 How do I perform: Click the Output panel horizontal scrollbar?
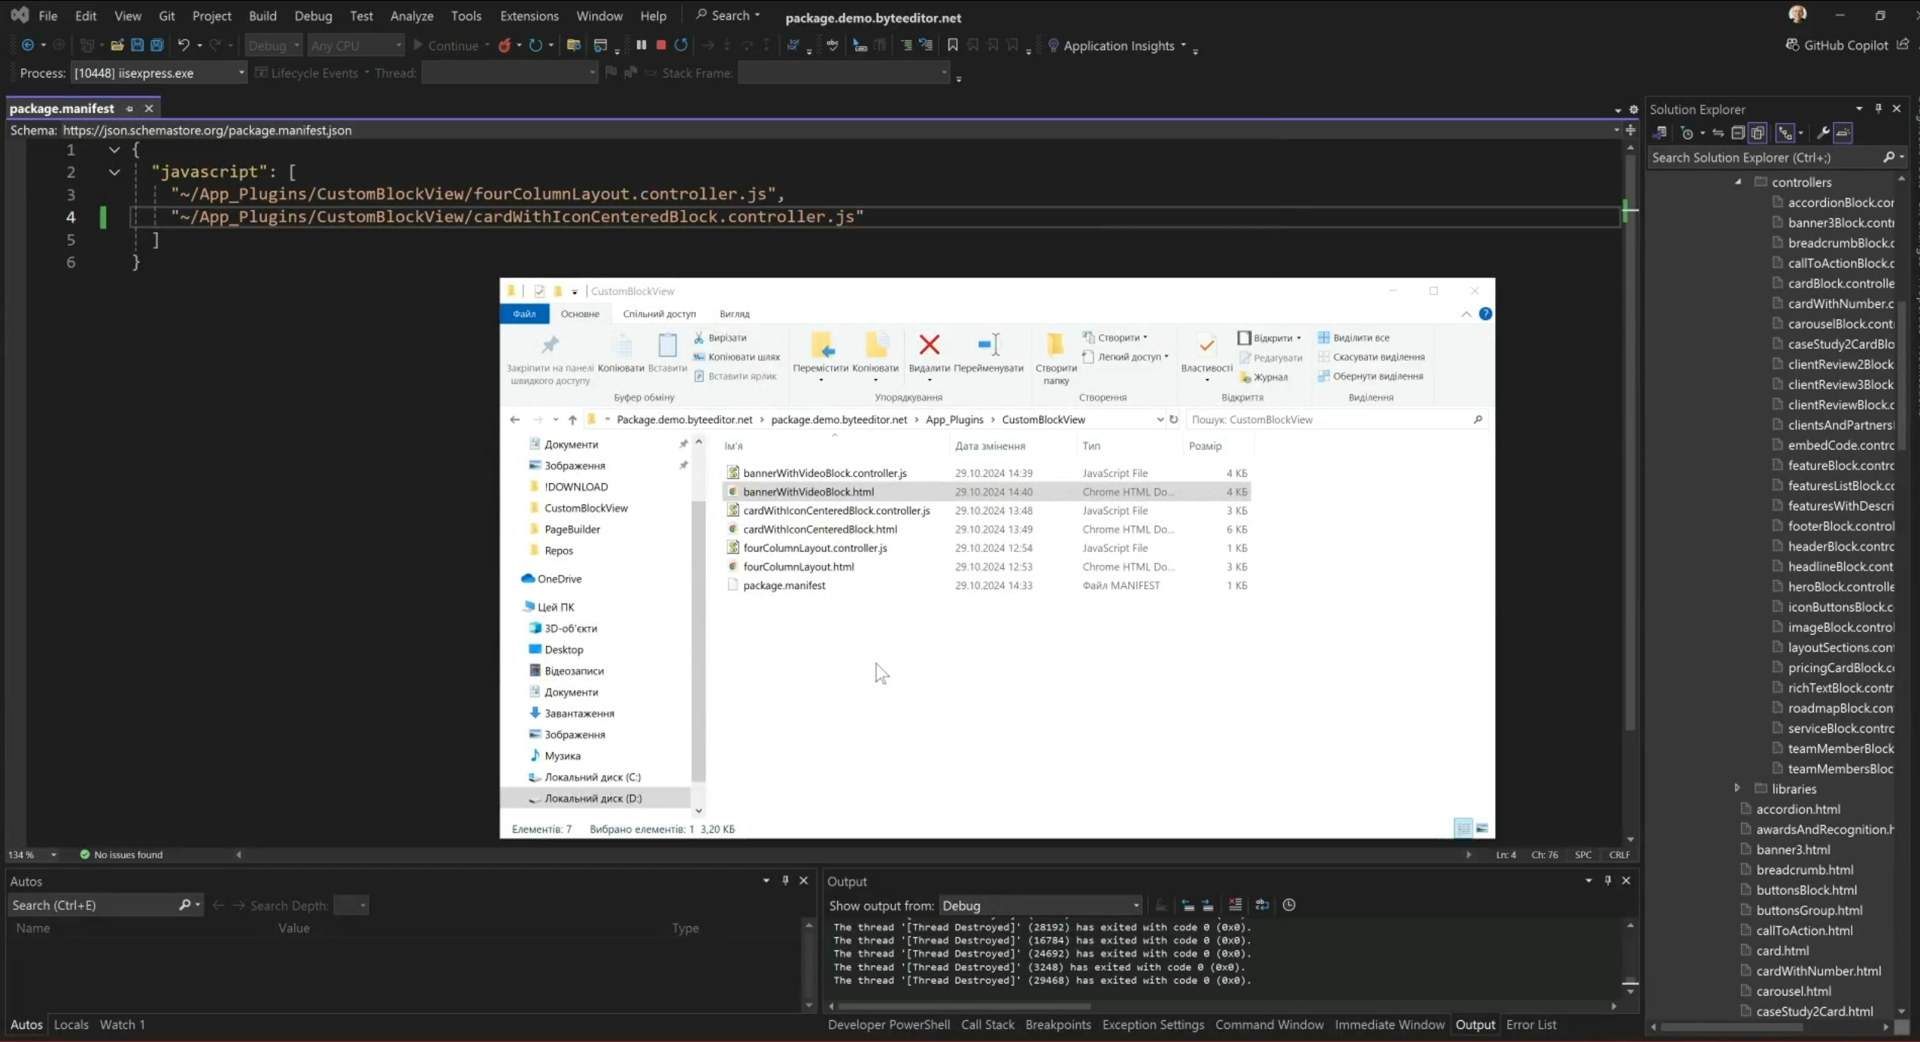tap(964, 1006)
